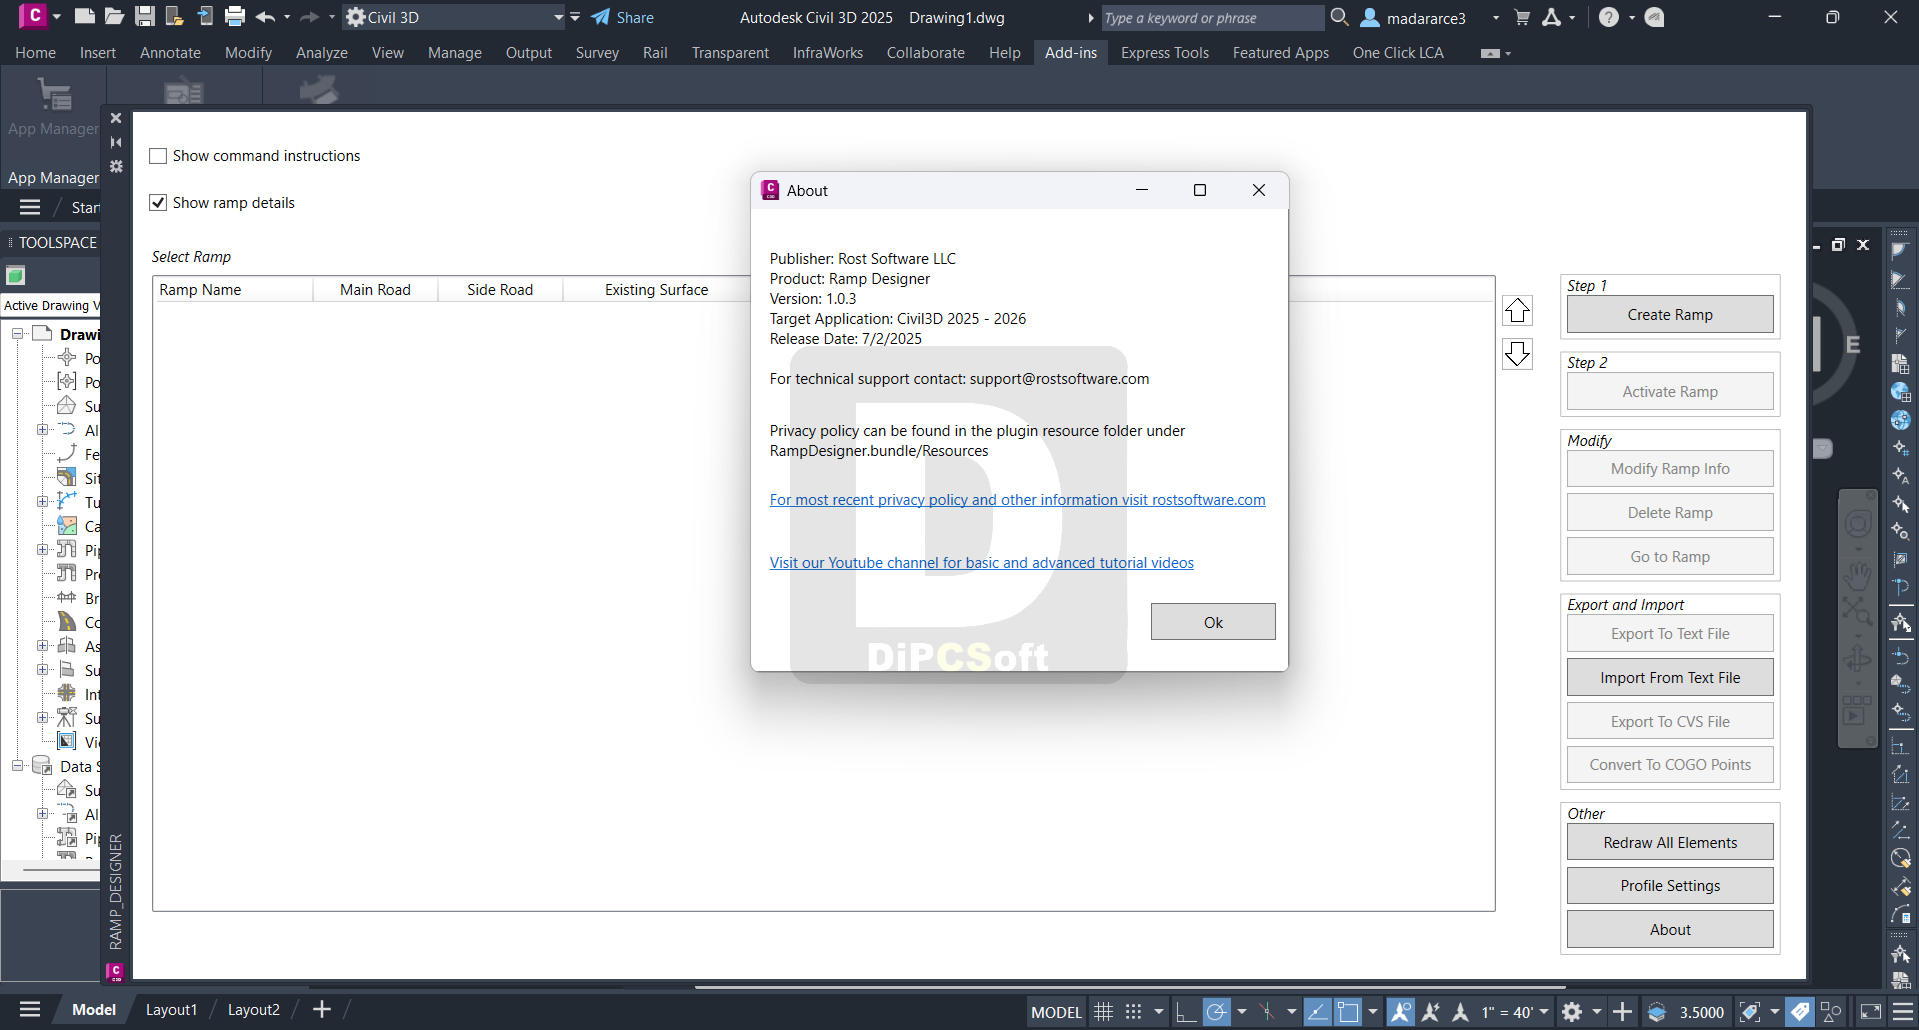This screenshot has height=1030, width=1919.
Task: Click the Clean Screen icon in status bar
Action: tap(1870, 1012)
